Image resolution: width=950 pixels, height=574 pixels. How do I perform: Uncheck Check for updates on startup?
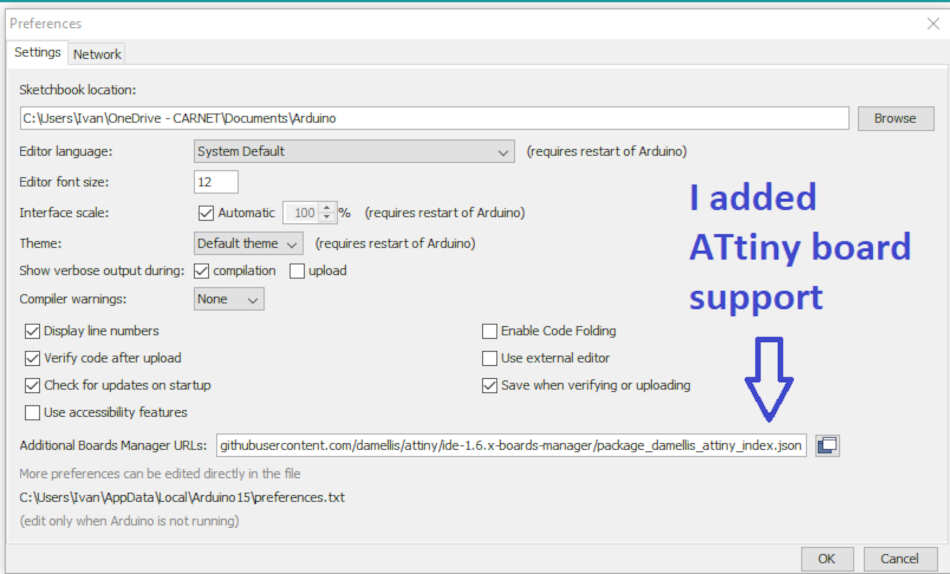32,385
